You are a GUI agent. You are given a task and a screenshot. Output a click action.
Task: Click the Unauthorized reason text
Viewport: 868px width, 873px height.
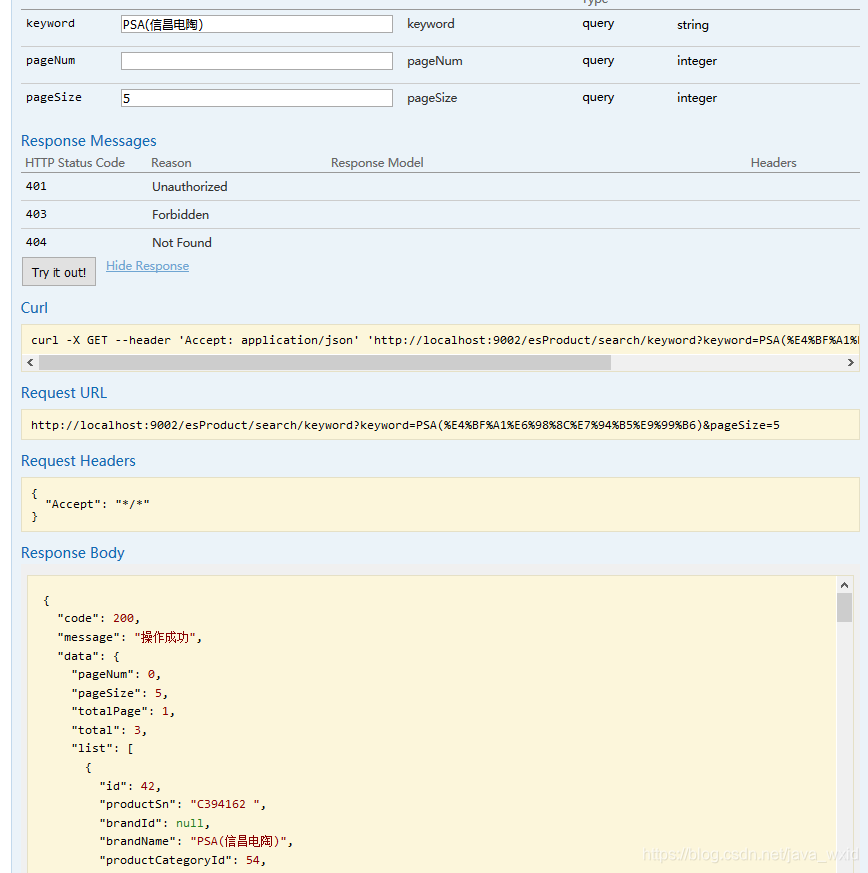point(190,187)
